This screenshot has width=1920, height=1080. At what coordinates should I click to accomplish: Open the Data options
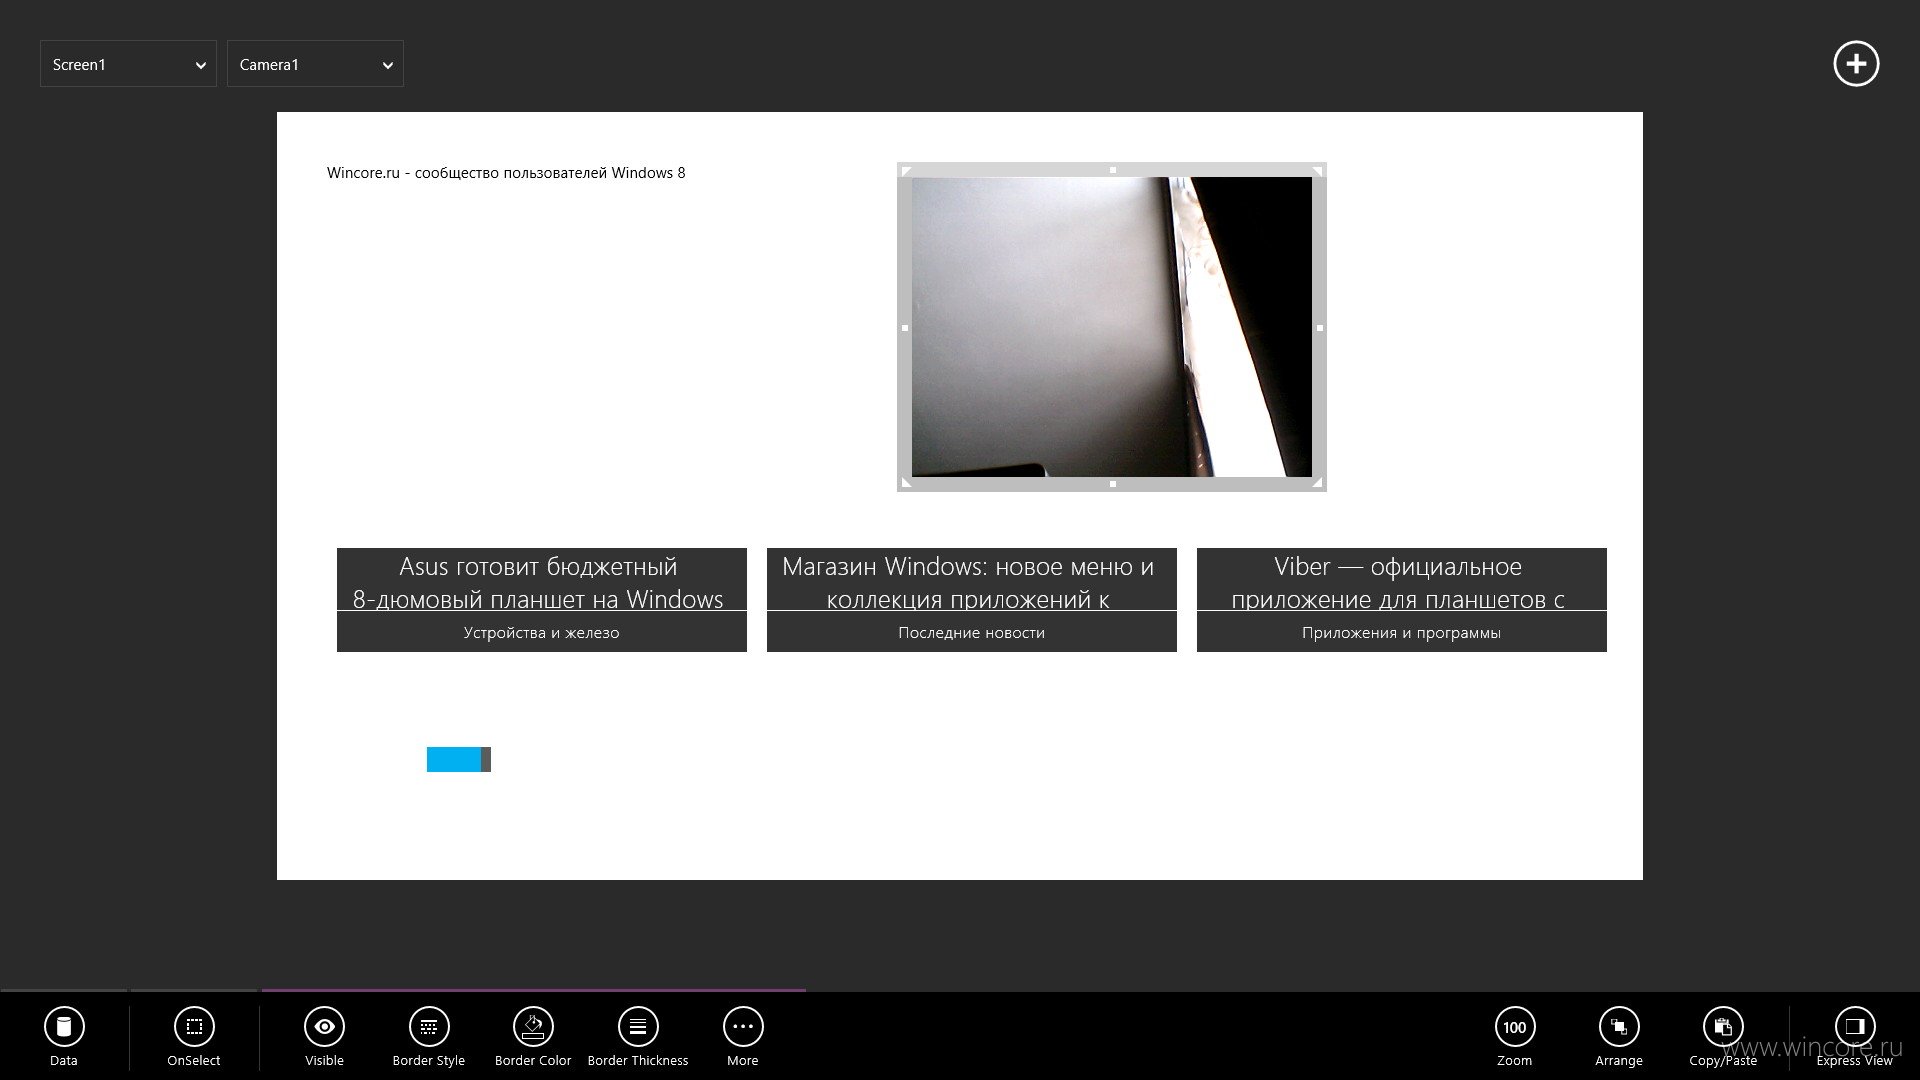coord(64,1037)
